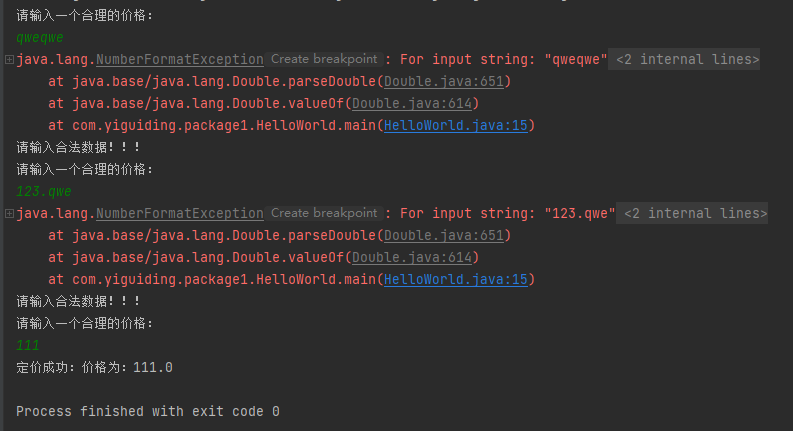The width and height of the screenshot is (793, 431).
Task: Expand the fold icon beside the 123.qwe exception
Action: pyautogui.click(x=9, y=214)
